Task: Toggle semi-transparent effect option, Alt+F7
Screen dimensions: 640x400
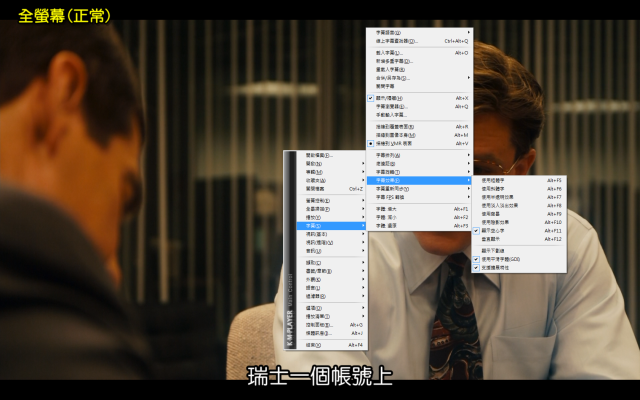Action: tap(519, 197)
